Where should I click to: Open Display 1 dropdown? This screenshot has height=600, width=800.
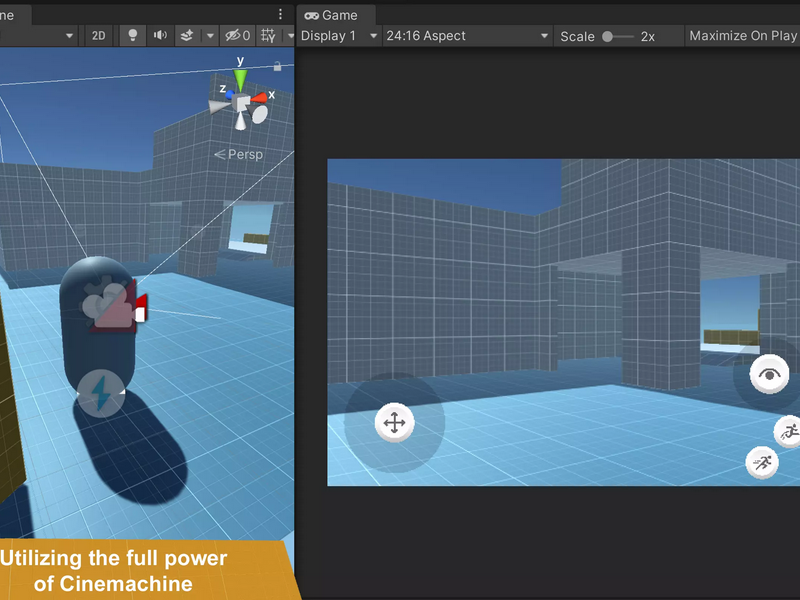click(x=339, y=36)
